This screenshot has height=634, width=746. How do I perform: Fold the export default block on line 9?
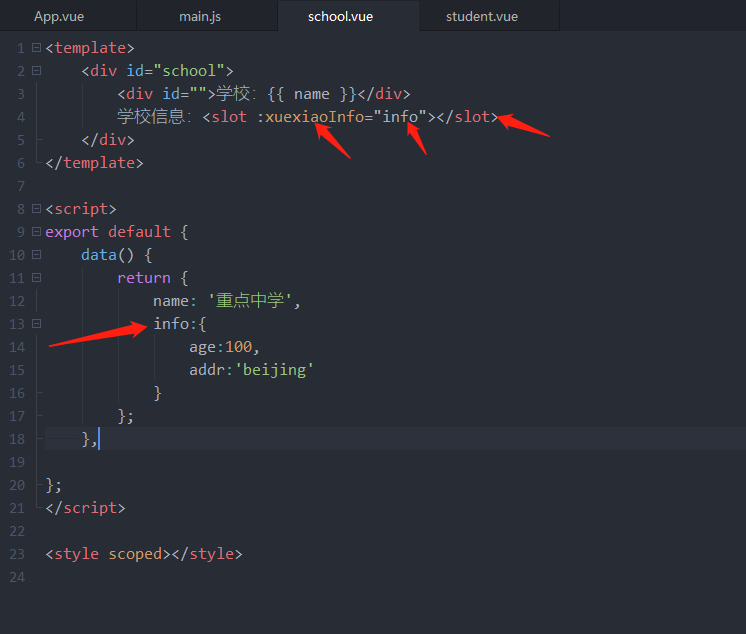36,232
